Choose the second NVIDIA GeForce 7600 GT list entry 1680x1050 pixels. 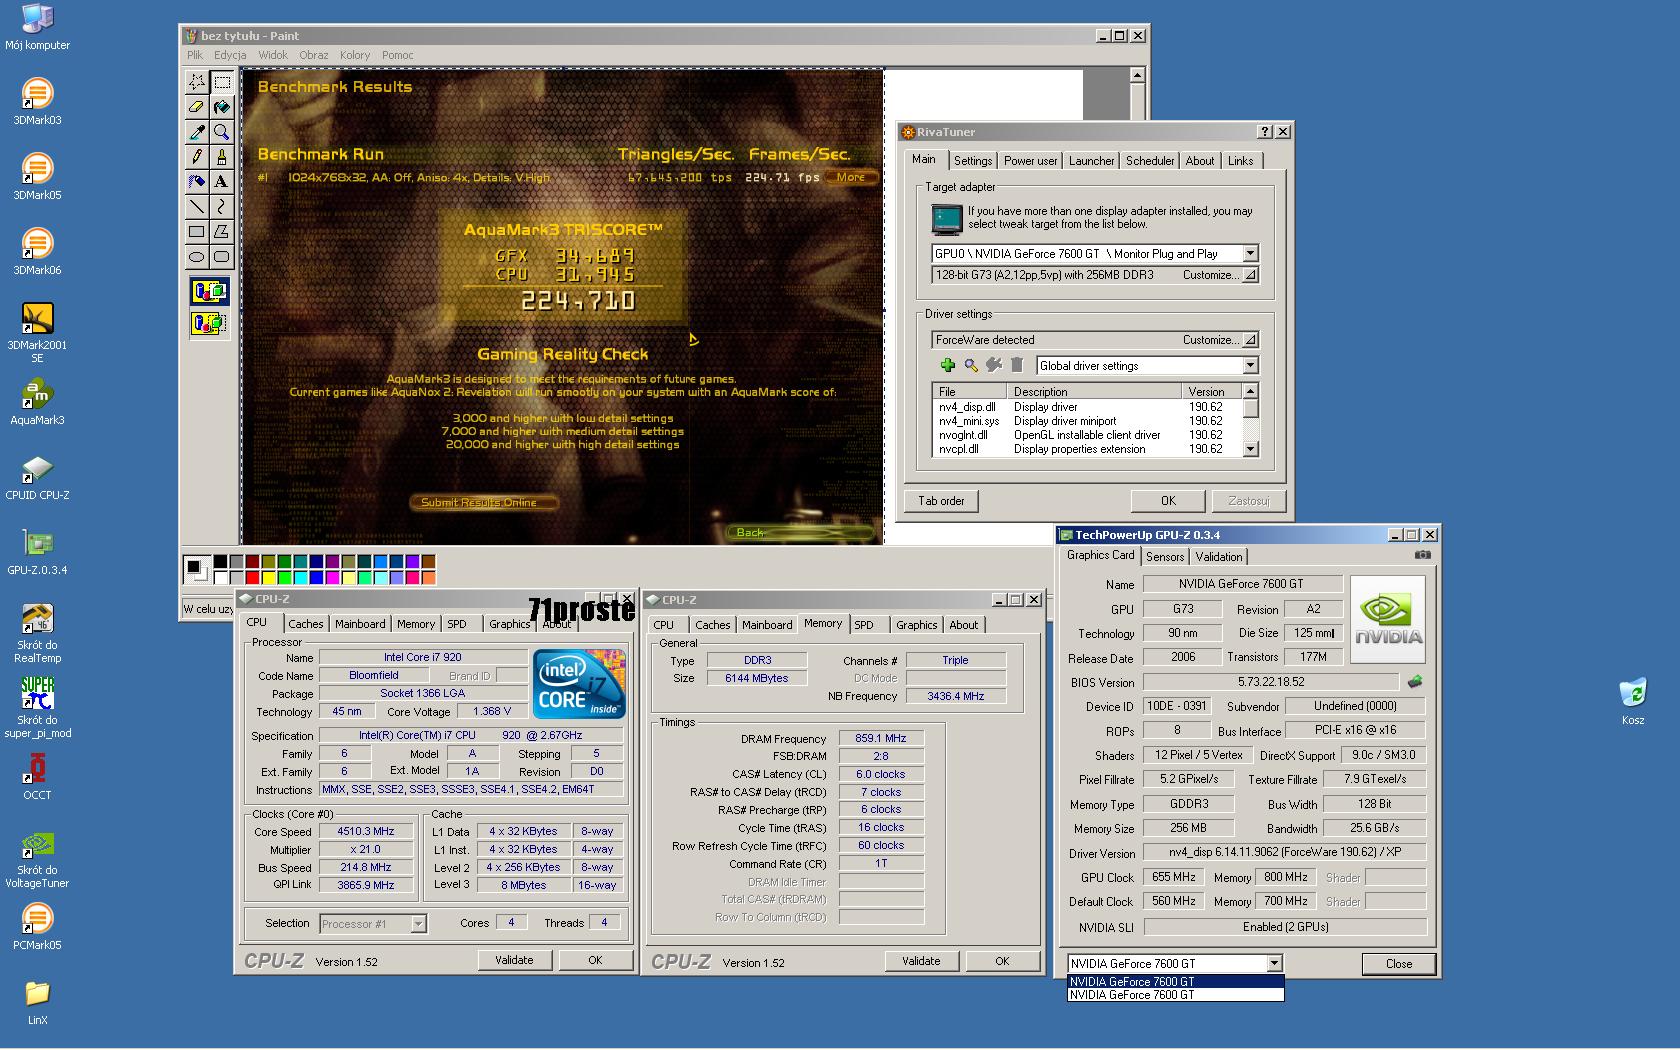[x=1175, y=995]
